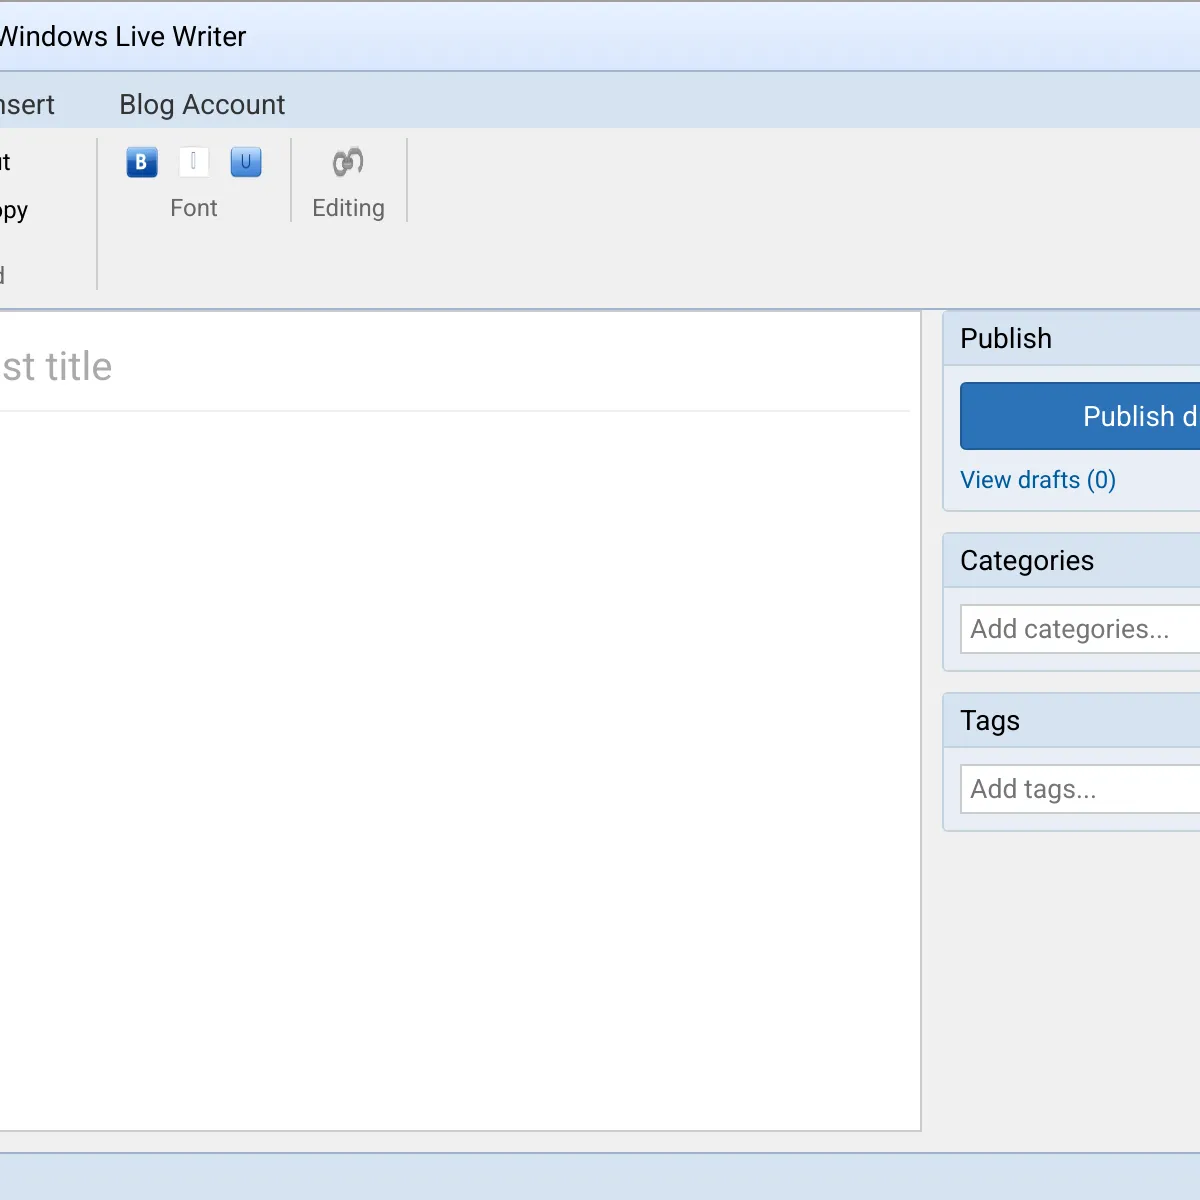Switch to the Insert ribbon tab
Viewport: 1200px width, 1200px height.
(27, 105)
